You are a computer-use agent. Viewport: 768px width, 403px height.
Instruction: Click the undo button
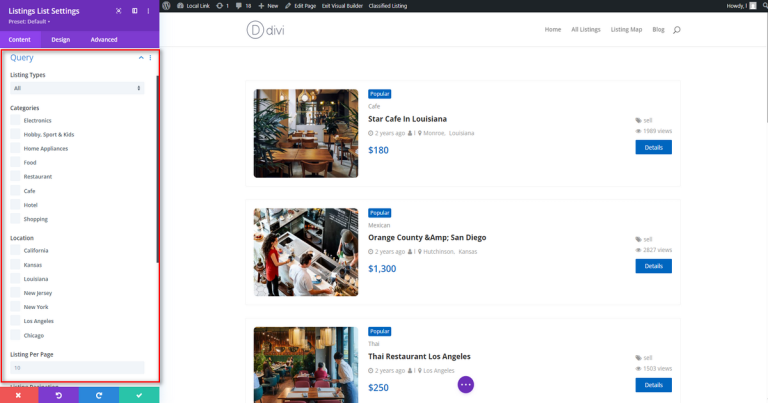point(59,395)
